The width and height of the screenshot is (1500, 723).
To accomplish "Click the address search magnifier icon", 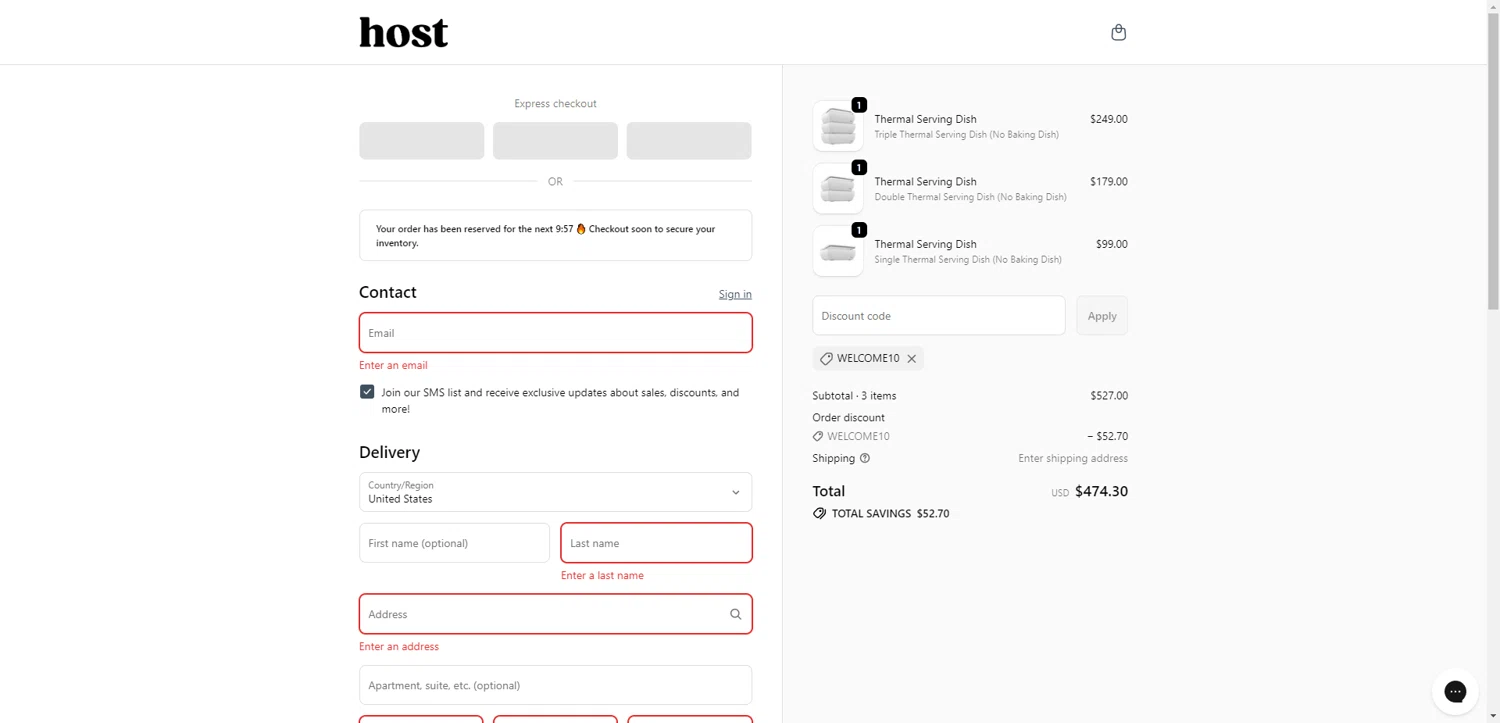I will point(735,614).
